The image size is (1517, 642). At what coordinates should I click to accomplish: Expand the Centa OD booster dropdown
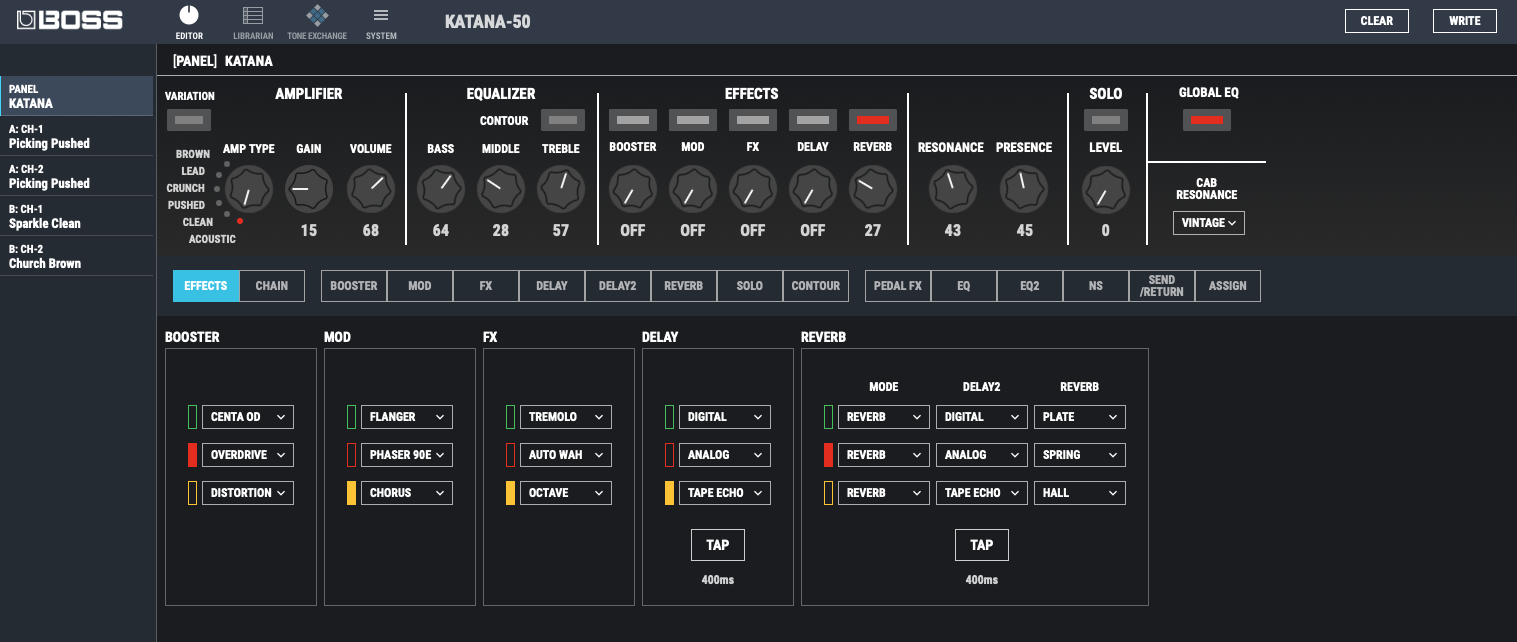point(247,417)
